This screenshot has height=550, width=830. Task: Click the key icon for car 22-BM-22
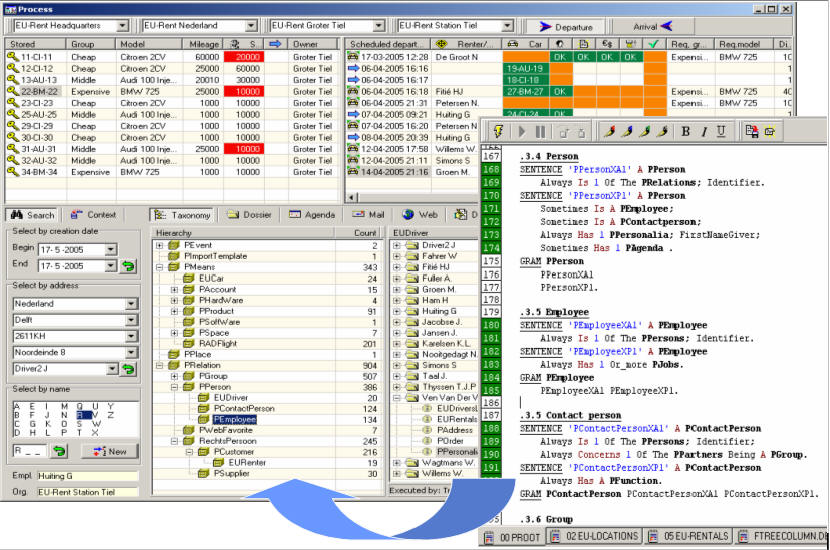coord(12,91)
